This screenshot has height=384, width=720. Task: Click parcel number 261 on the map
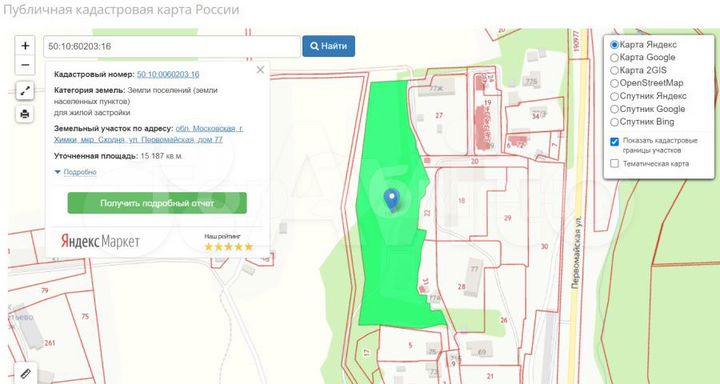[x=50, y=343]
